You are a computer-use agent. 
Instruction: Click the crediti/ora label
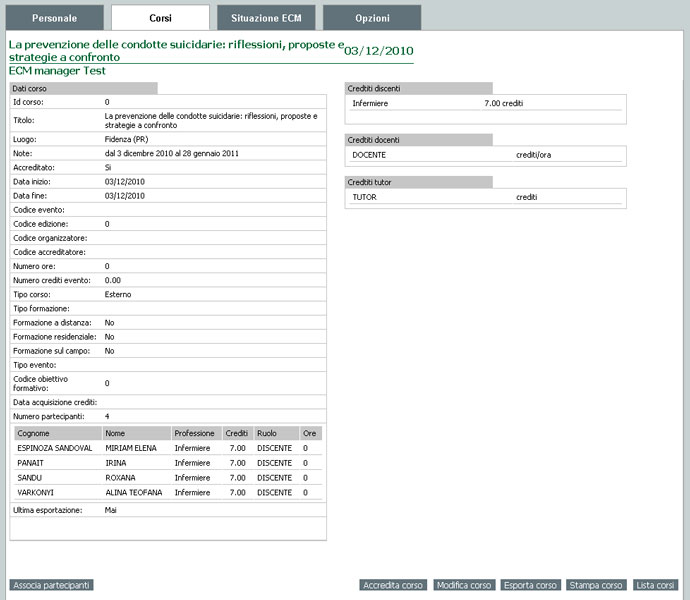pos(533,155)
